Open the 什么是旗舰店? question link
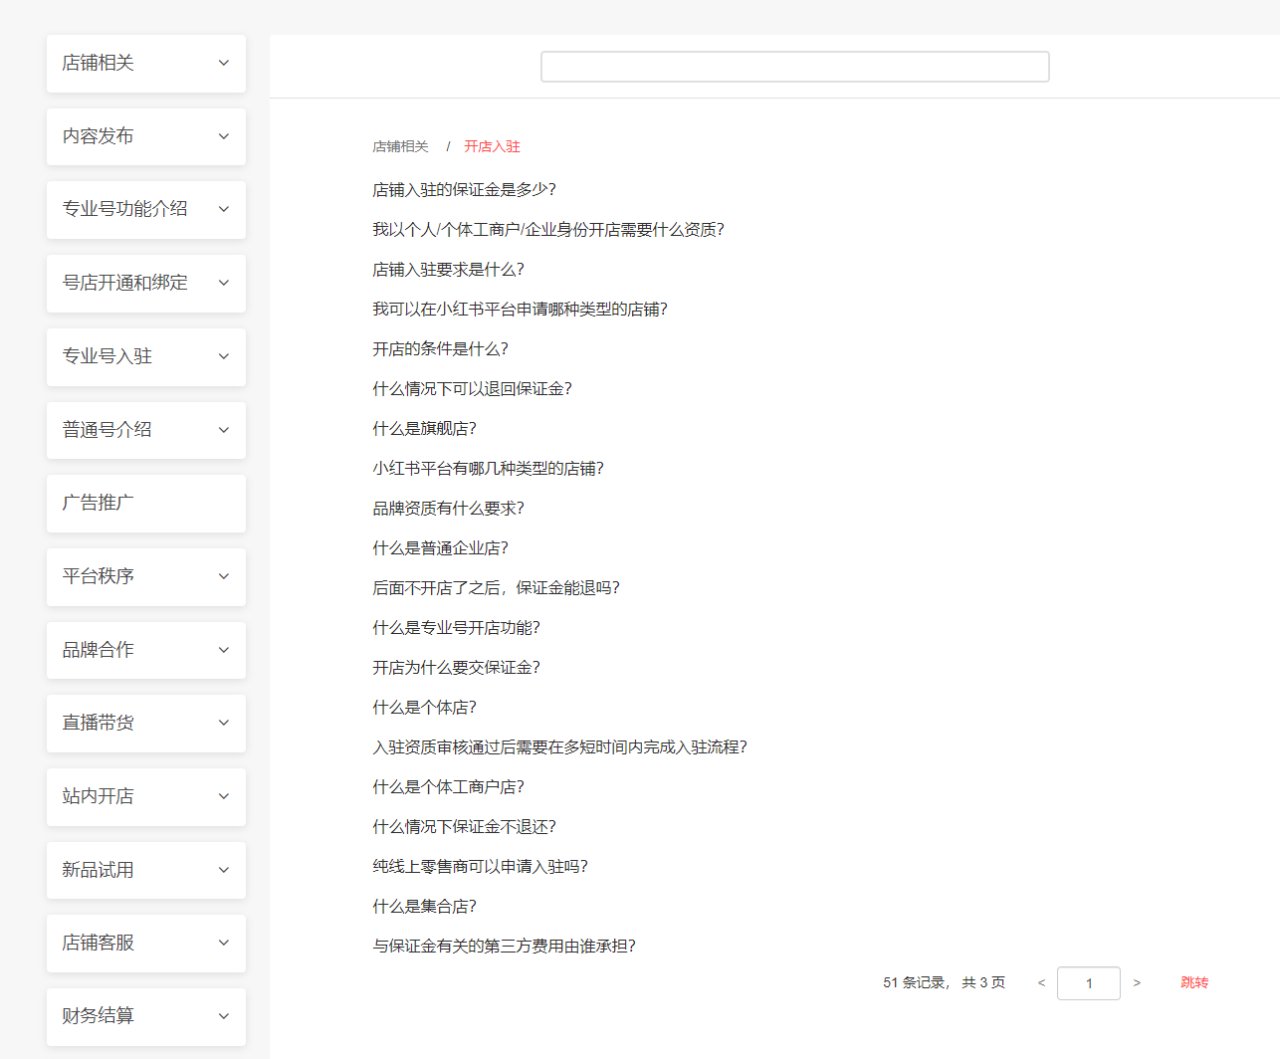The height and width of the screenshot is (1059, 1280). pyautogui.click(x=424, y=429)
